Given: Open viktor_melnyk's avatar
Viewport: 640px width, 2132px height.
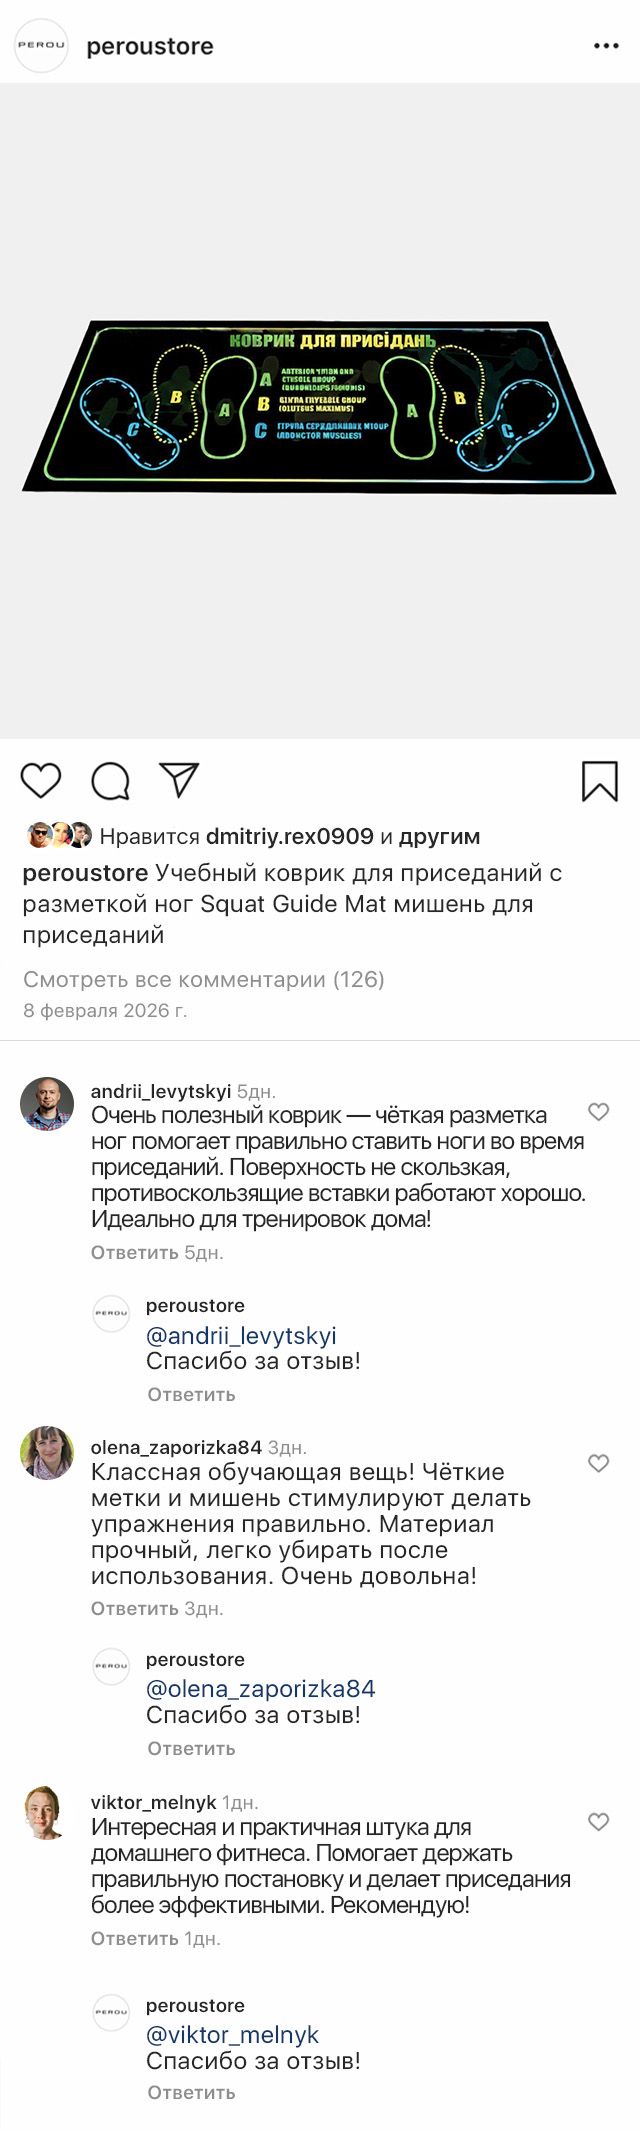Looking at the screenshot, I should (x=47, y=1812).
